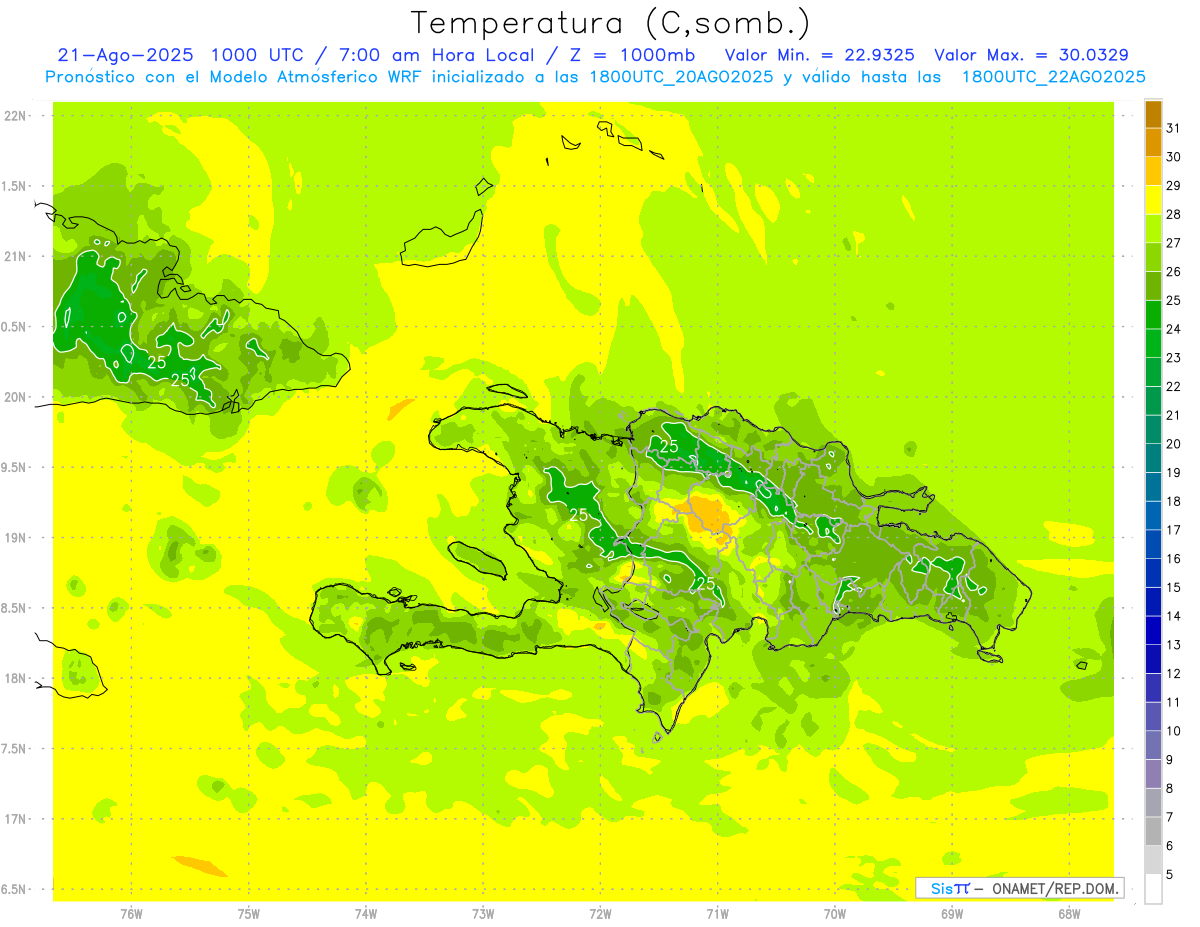
Task: Click the "1000 UTC" time text
Action: tap(257, 55)
